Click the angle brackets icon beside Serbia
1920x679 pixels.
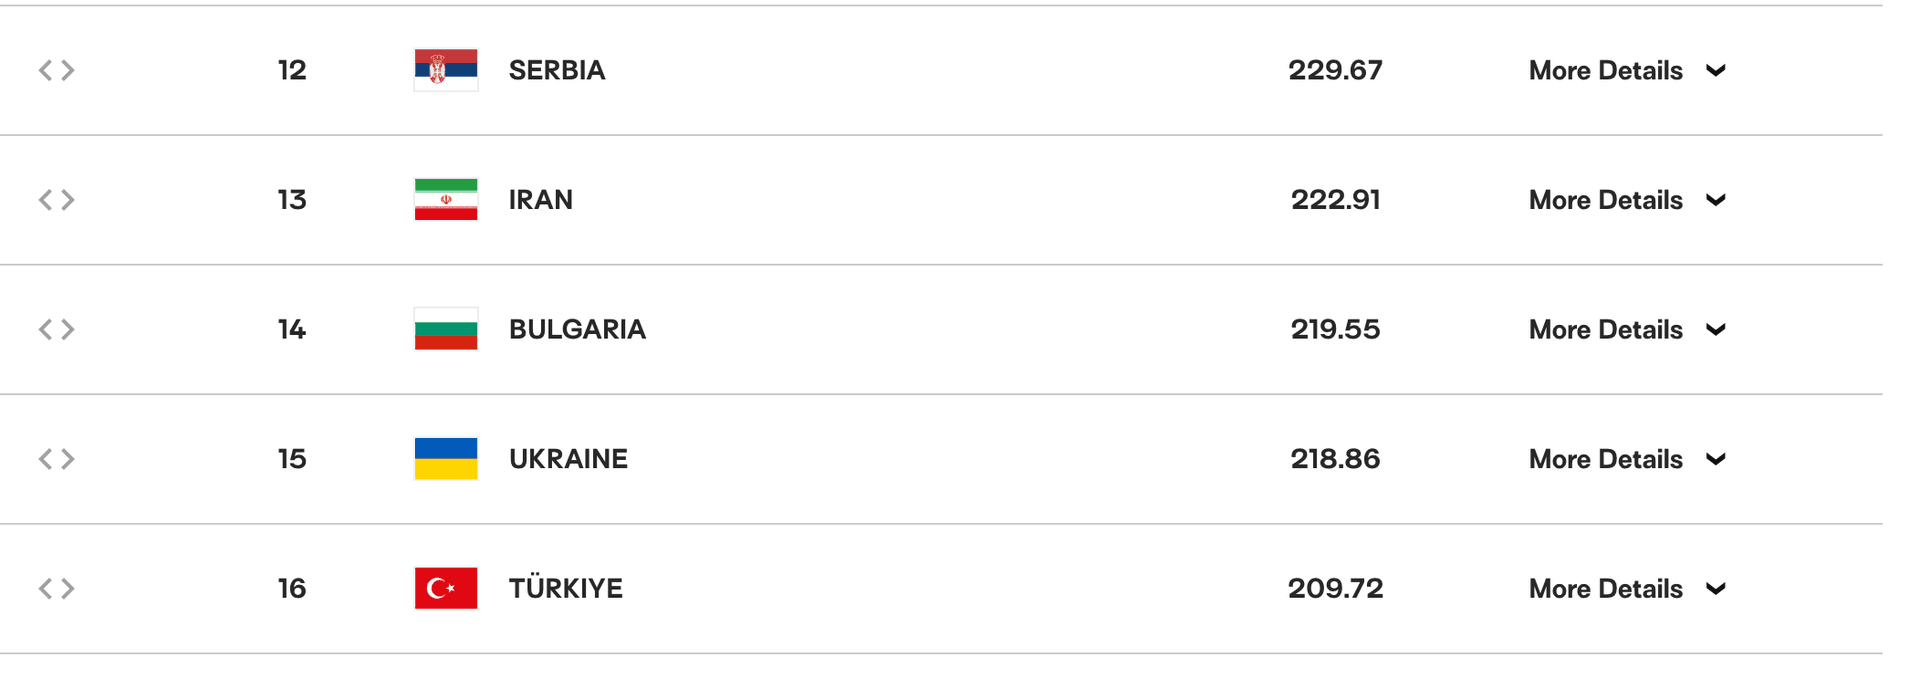click(x=57, y=70)
